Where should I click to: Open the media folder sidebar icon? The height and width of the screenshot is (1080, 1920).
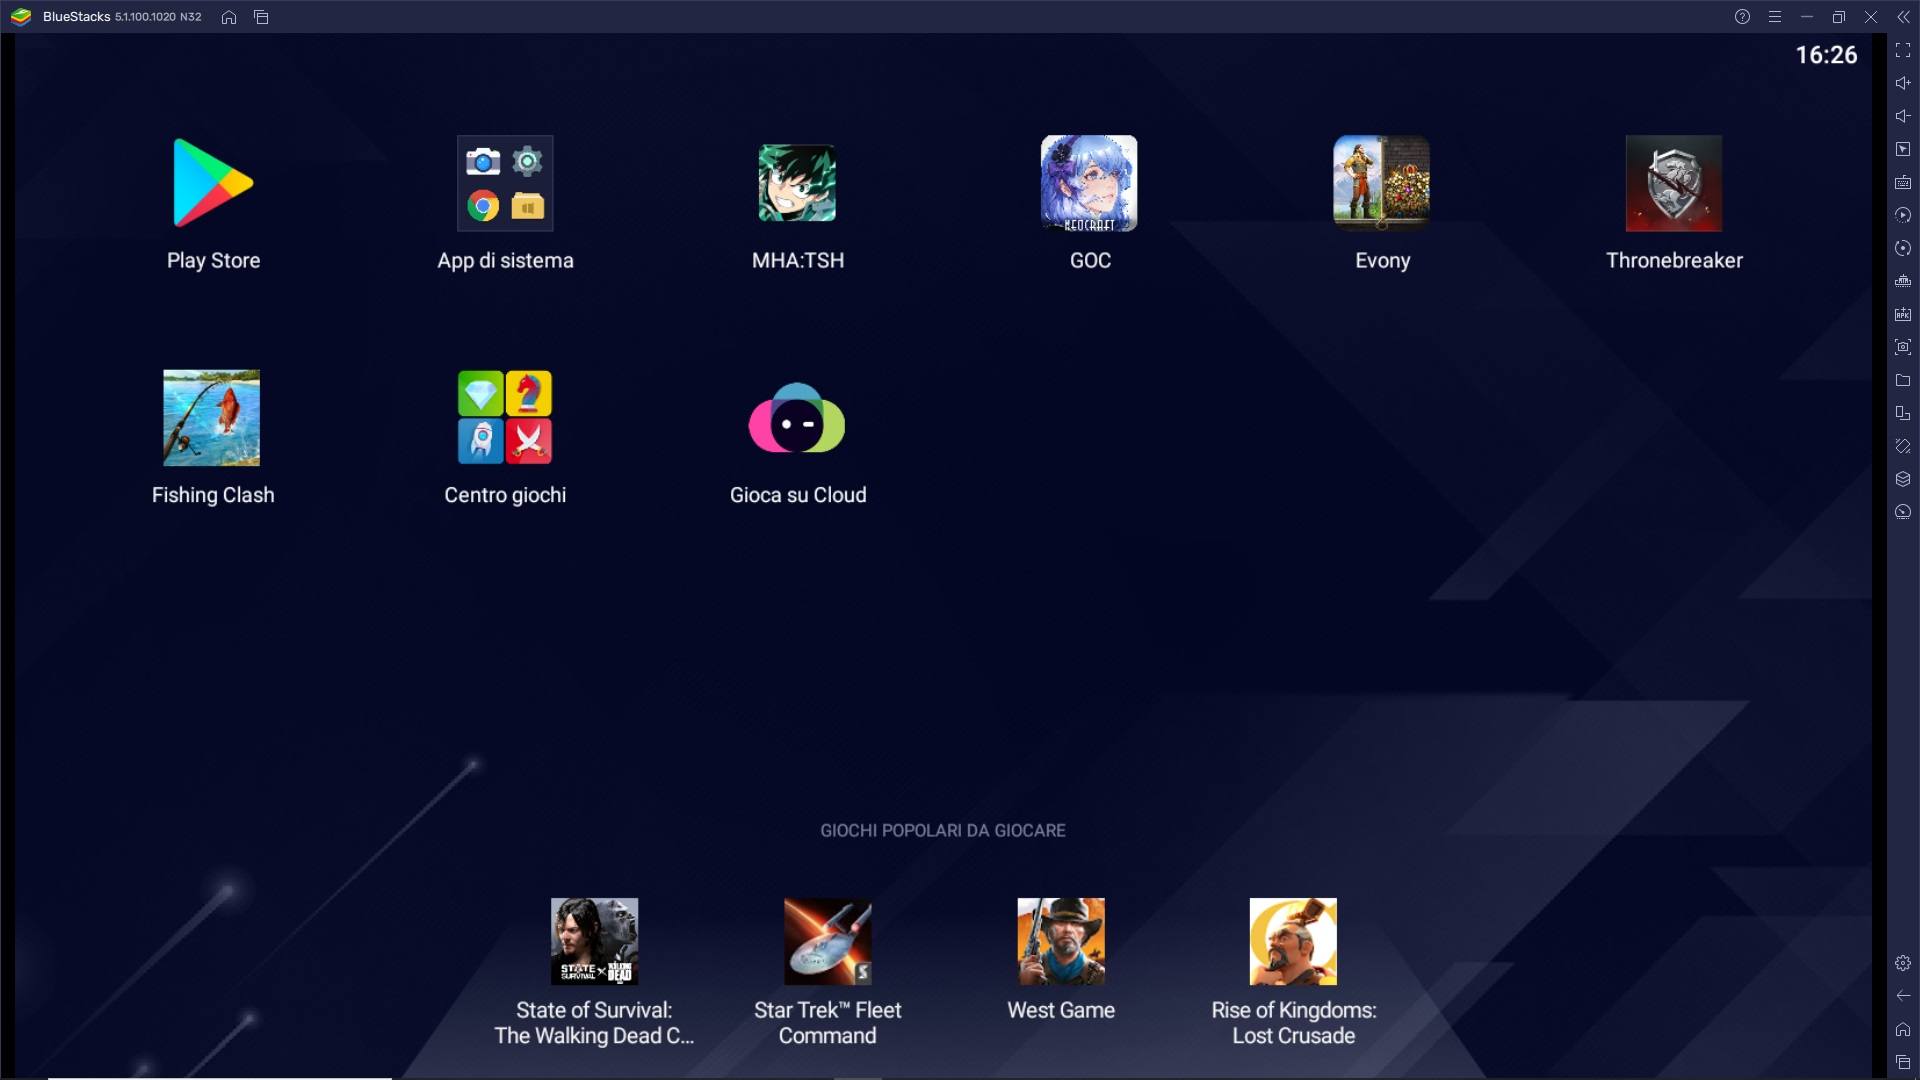(1903, 380)
